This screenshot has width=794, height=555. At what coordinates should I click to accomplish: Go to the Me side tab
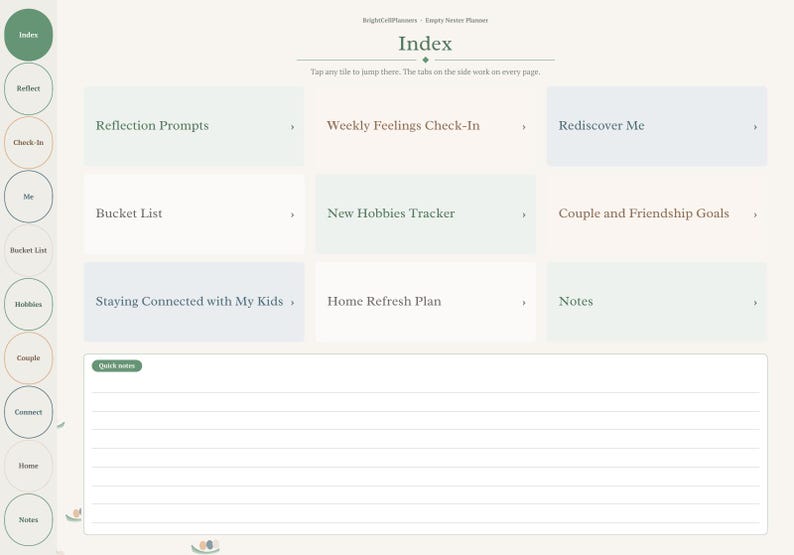pyautogui.click(x=28, y=196)
